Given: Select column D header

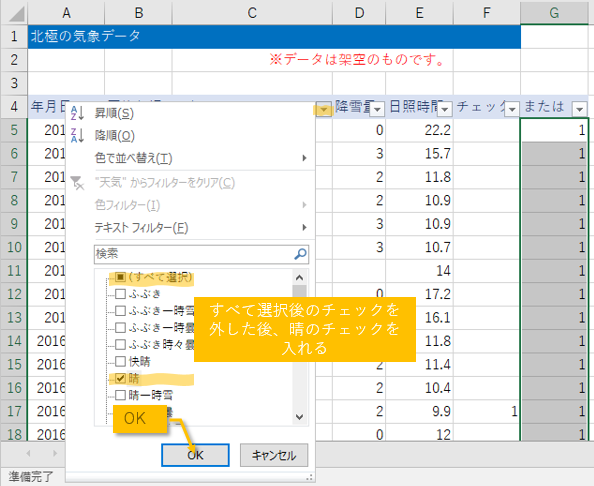Looking at the screenshot, I should 359,13.
